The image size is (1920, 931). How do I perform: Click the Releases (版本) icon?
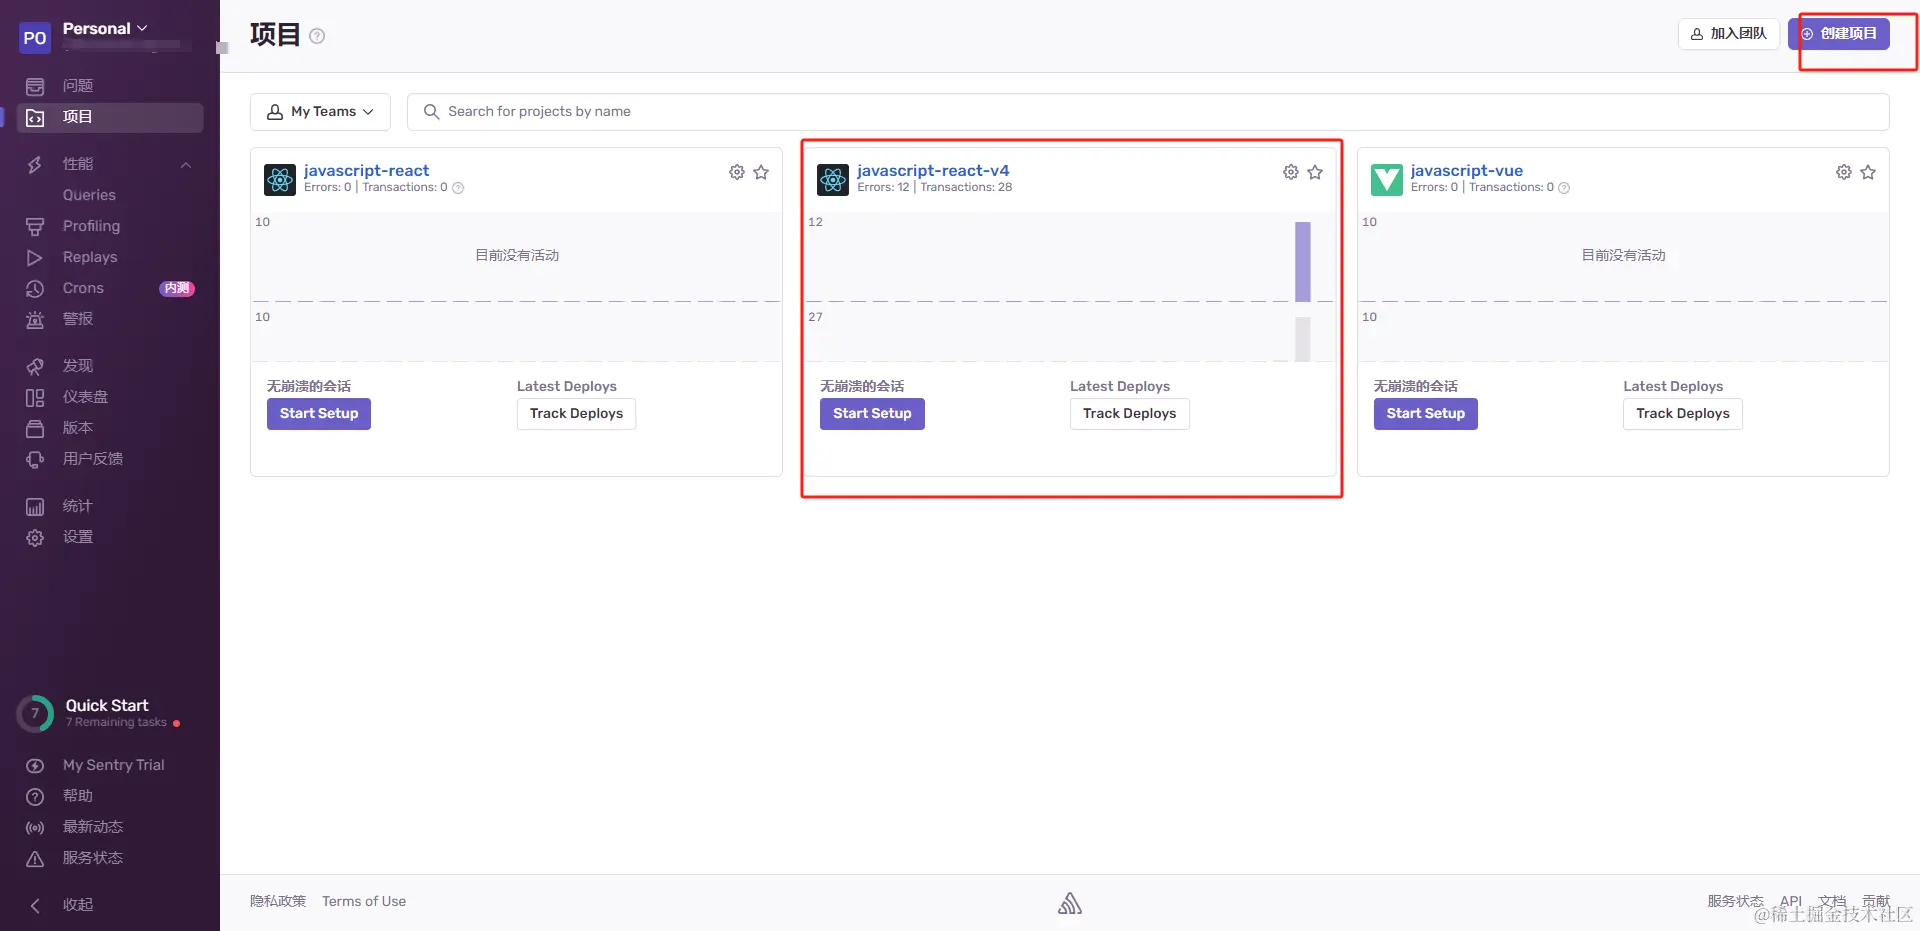click(35, 429)
